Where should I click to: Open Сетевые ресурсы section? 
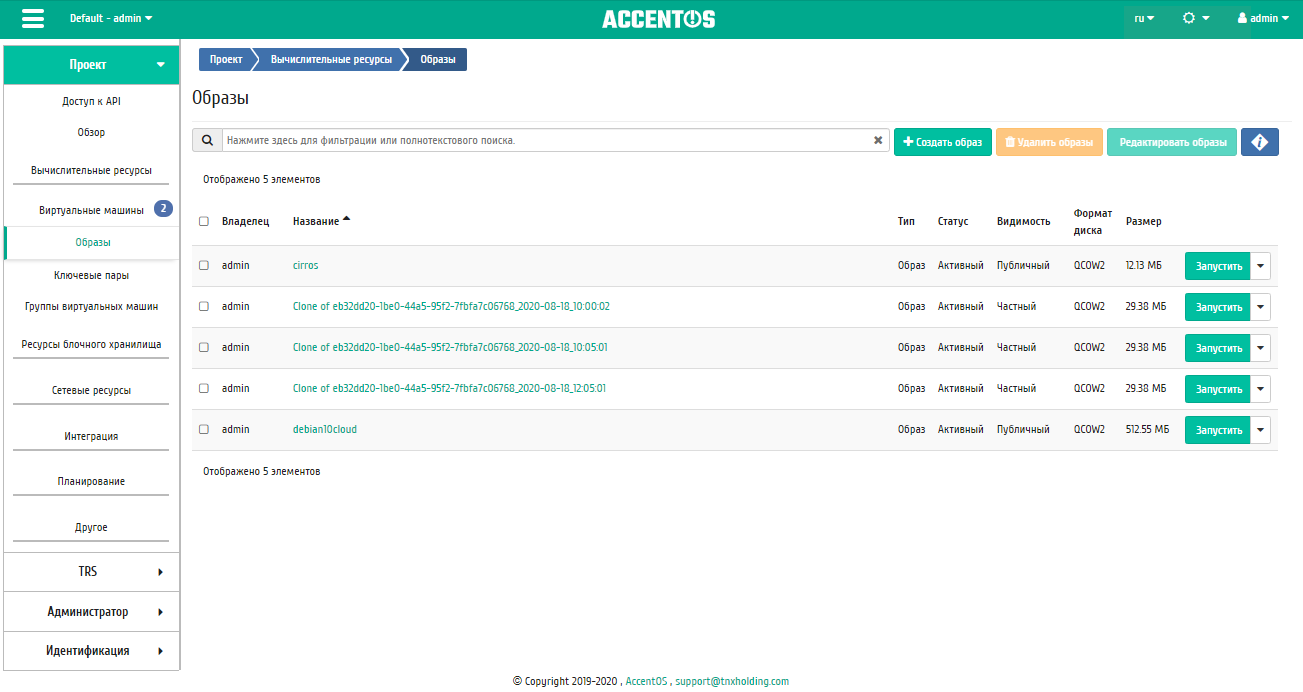(x=91, y=390)
